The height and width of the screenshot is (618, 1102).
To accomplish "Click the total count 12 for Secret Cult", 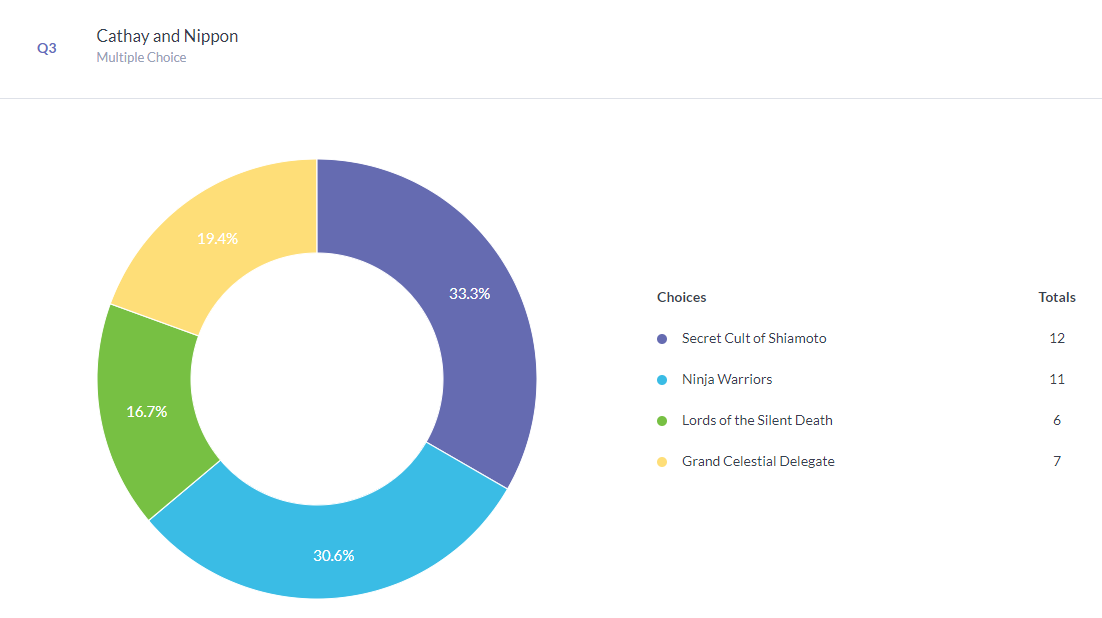I will click(1057, 338).
